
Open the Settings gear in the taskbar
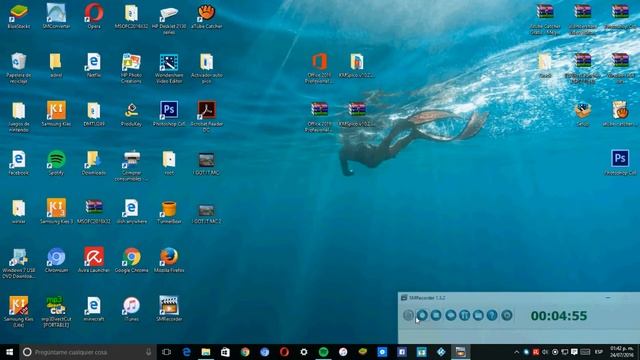point(304,352)
